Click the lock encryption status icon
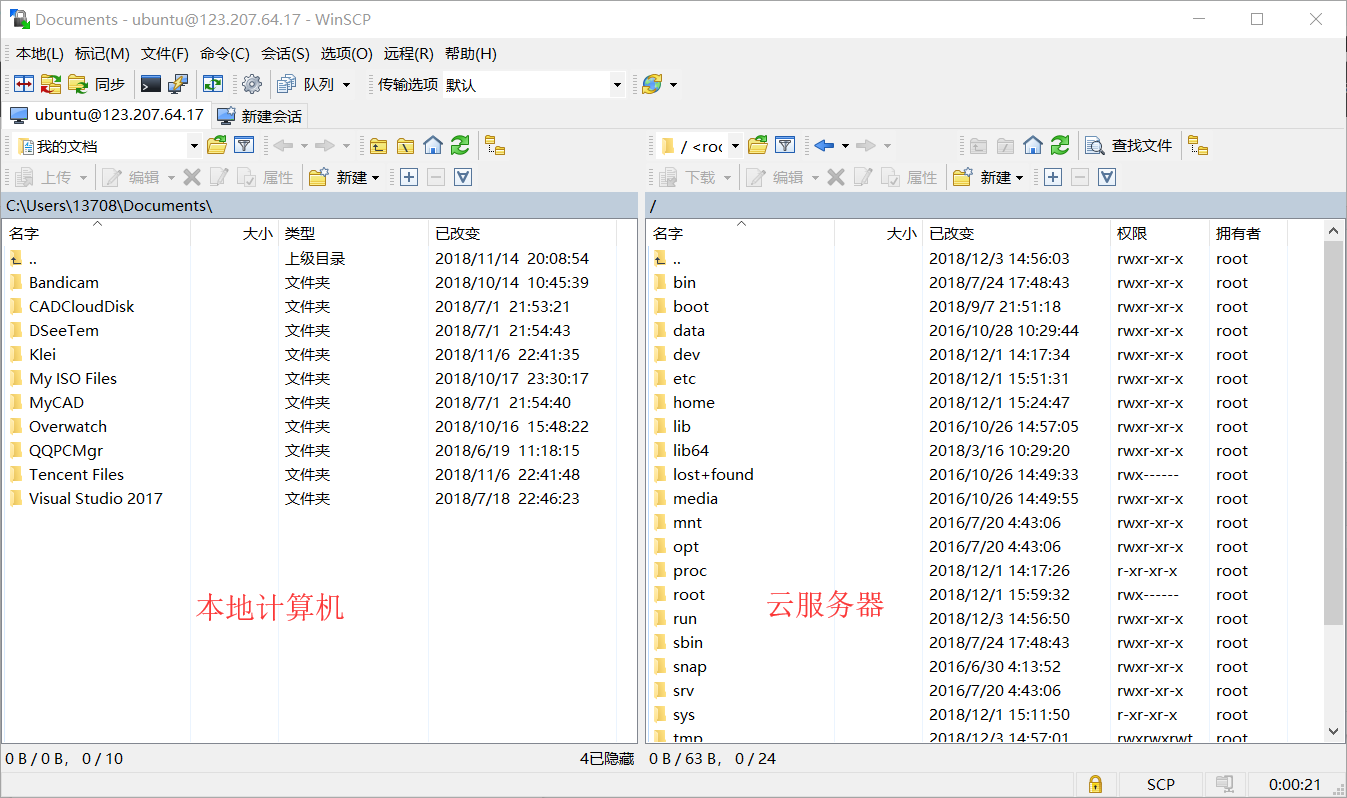 pyautogui.click(x=1094, y=784)
